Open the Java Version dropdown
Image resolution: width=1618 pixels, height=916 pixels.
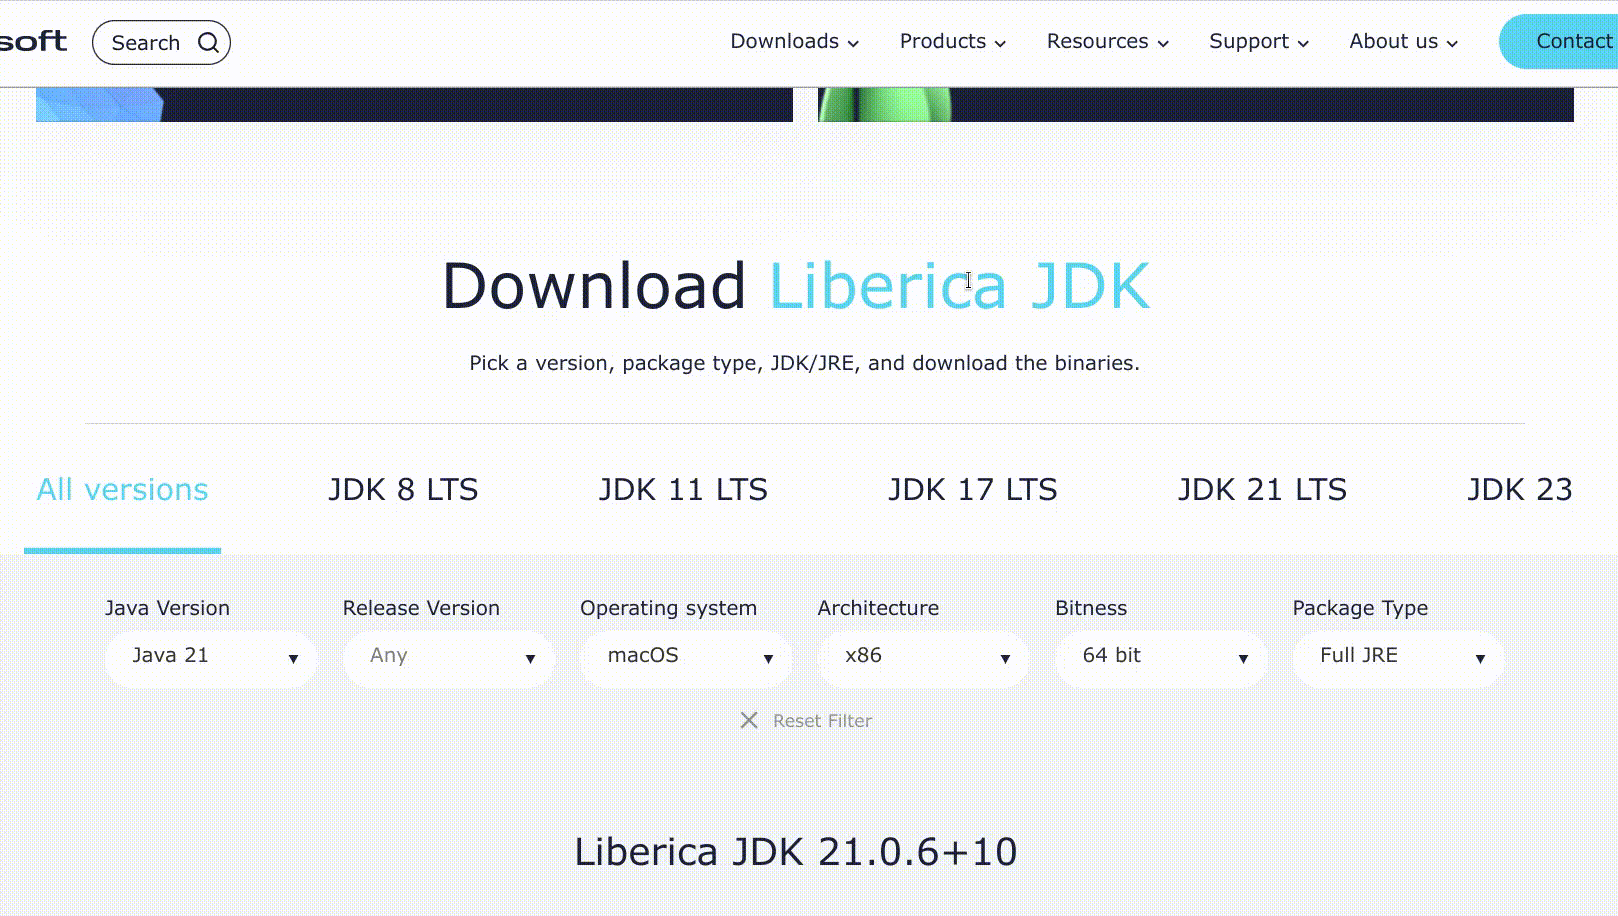coord(211,657)
